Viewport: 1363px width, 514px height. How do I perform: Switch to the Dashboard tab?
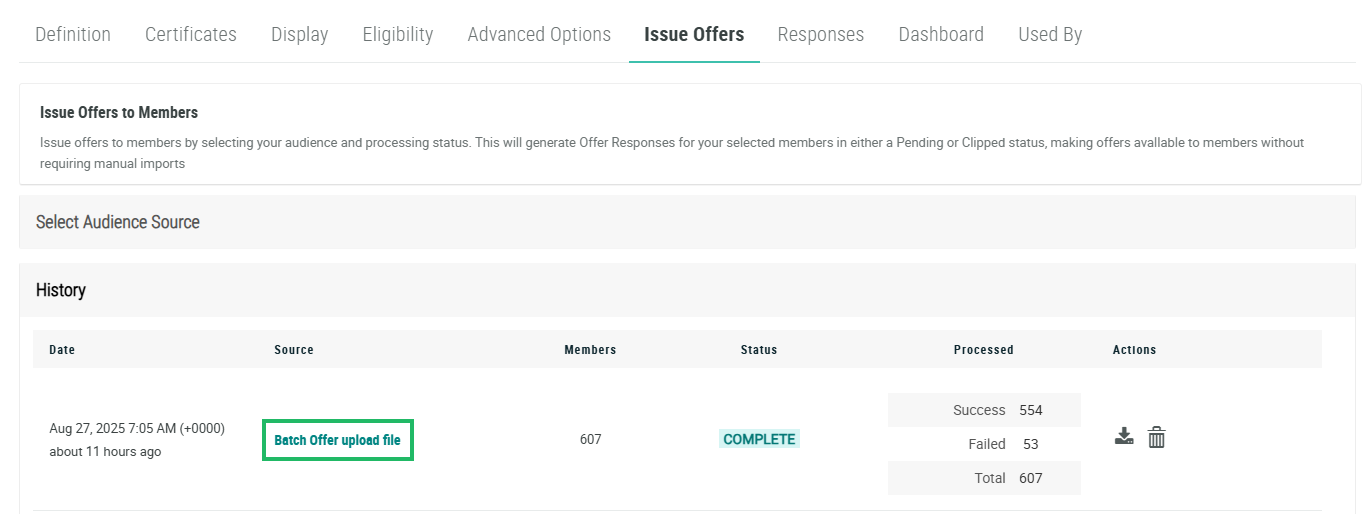pyautogui.click(x=941, y=34)
